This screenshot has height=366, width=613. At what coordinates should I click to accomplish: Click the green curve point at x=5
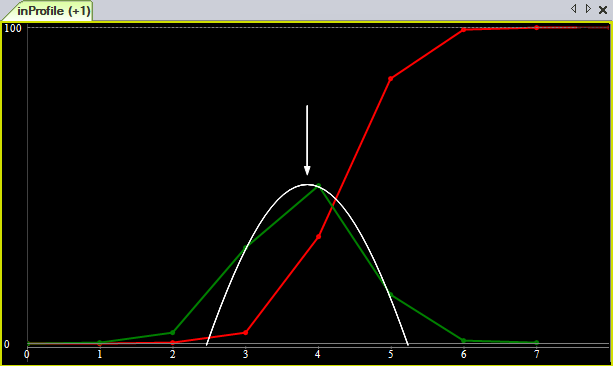point(391,294)
